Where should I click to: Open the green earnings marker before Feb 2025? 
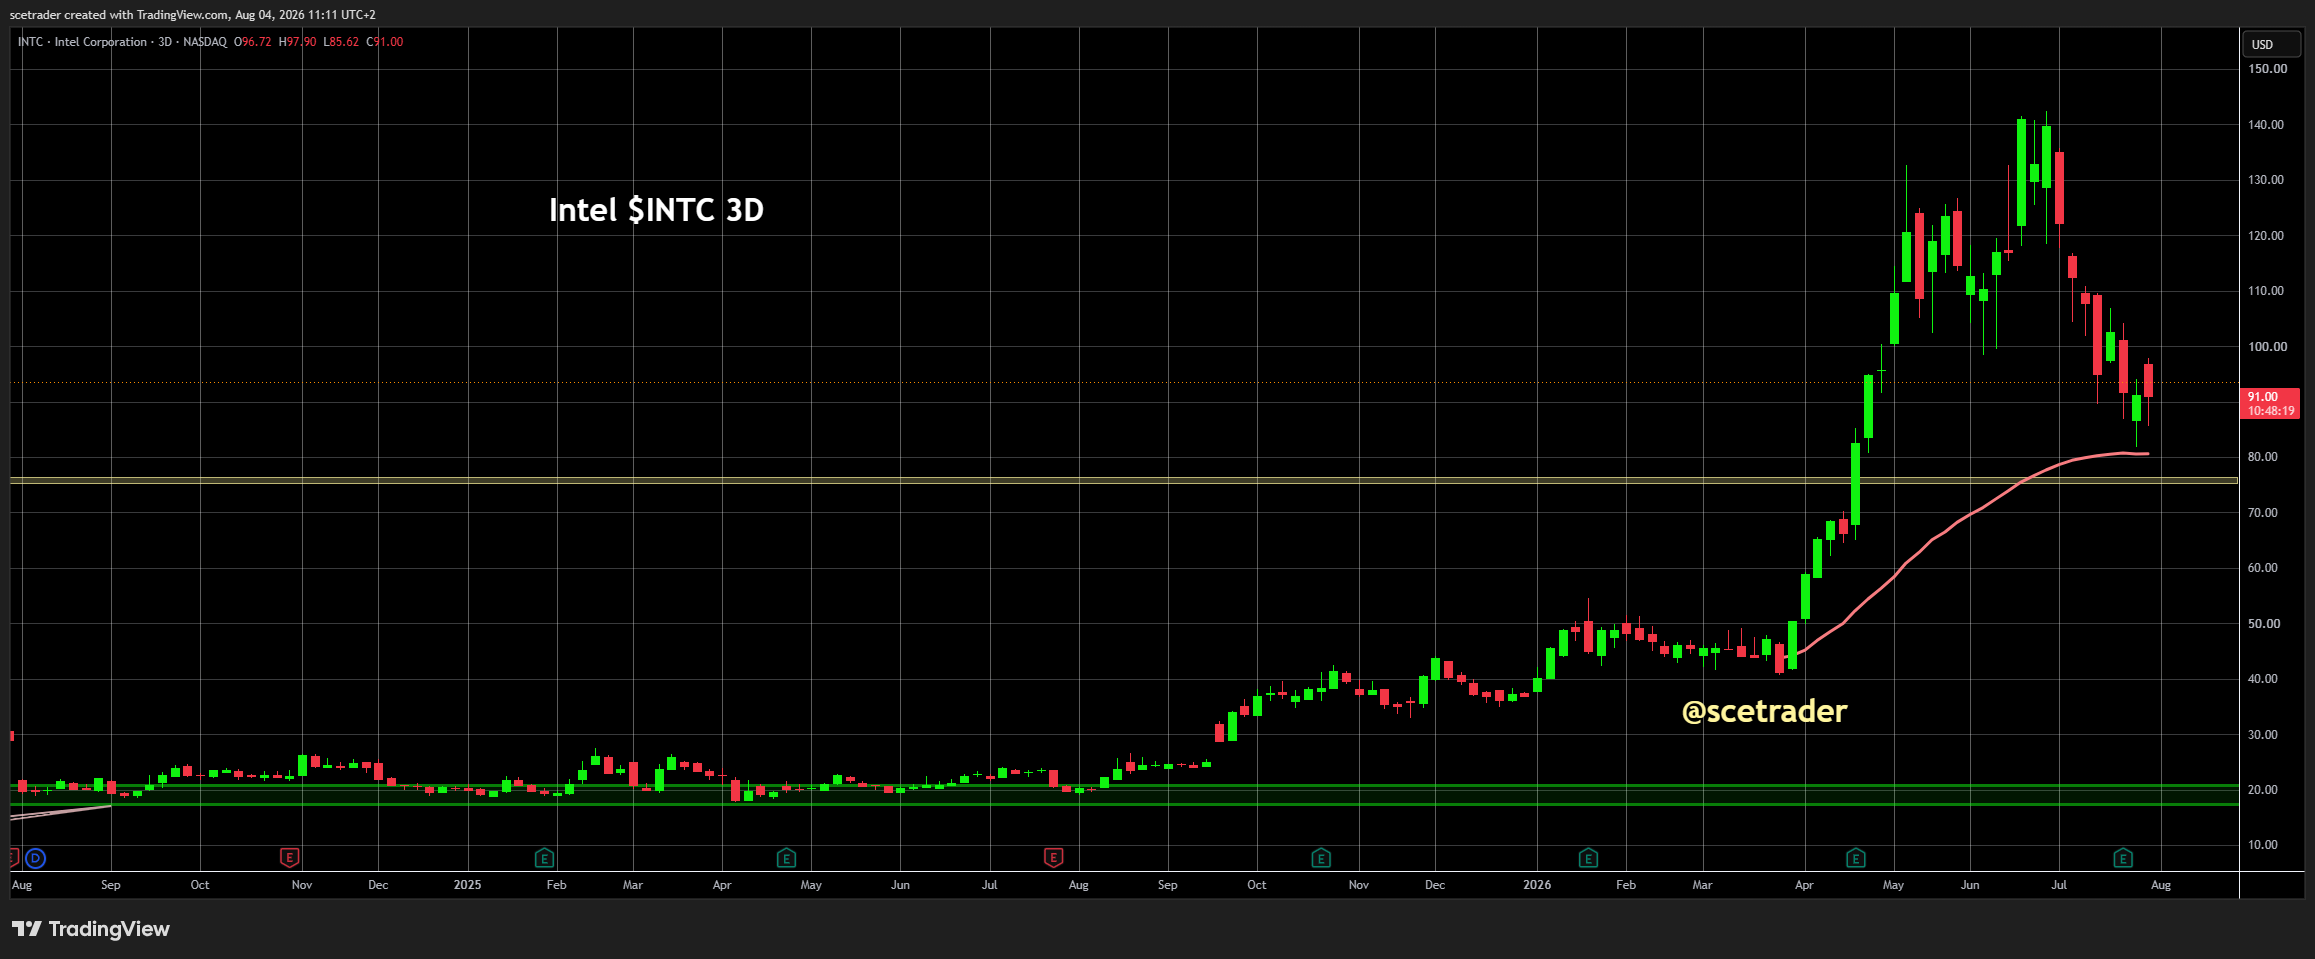tap(544, 858)
